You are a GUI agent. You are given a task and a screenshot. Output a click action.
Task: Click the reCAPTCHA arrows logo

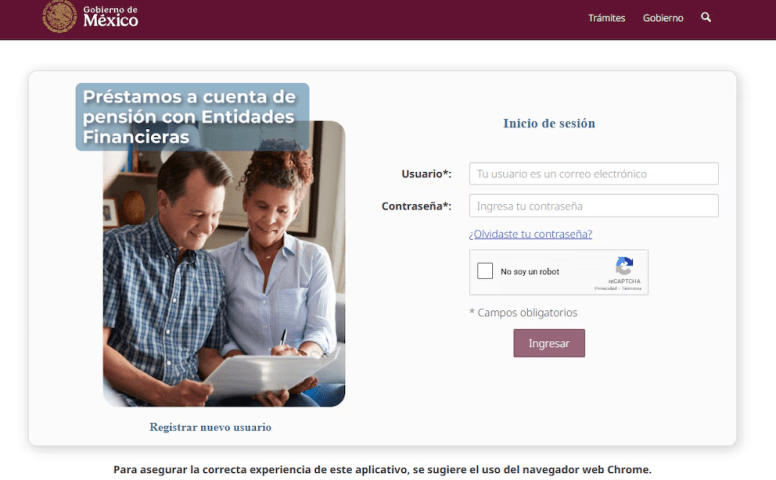point(624,266)
